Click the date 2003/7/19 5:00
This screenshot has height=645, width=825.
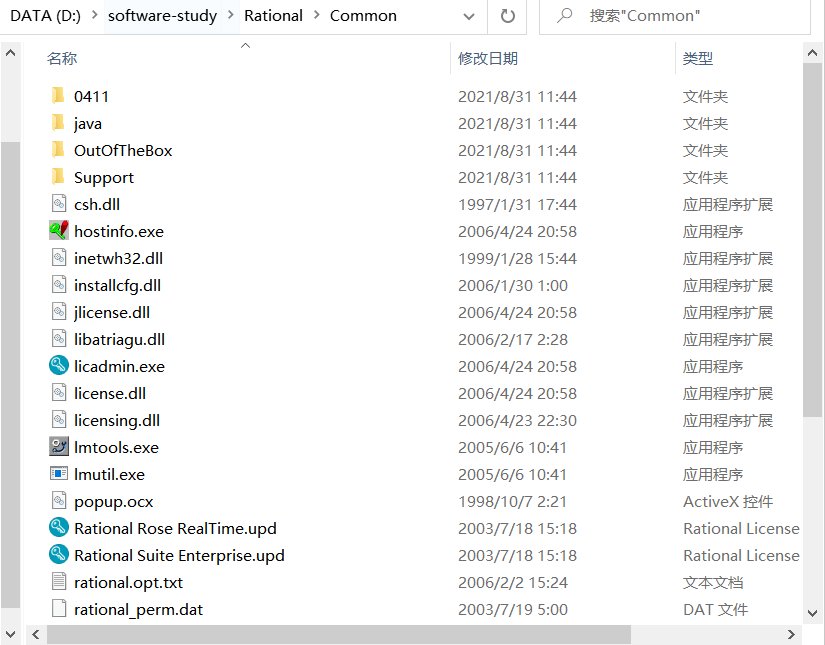(x=513, y=609)
